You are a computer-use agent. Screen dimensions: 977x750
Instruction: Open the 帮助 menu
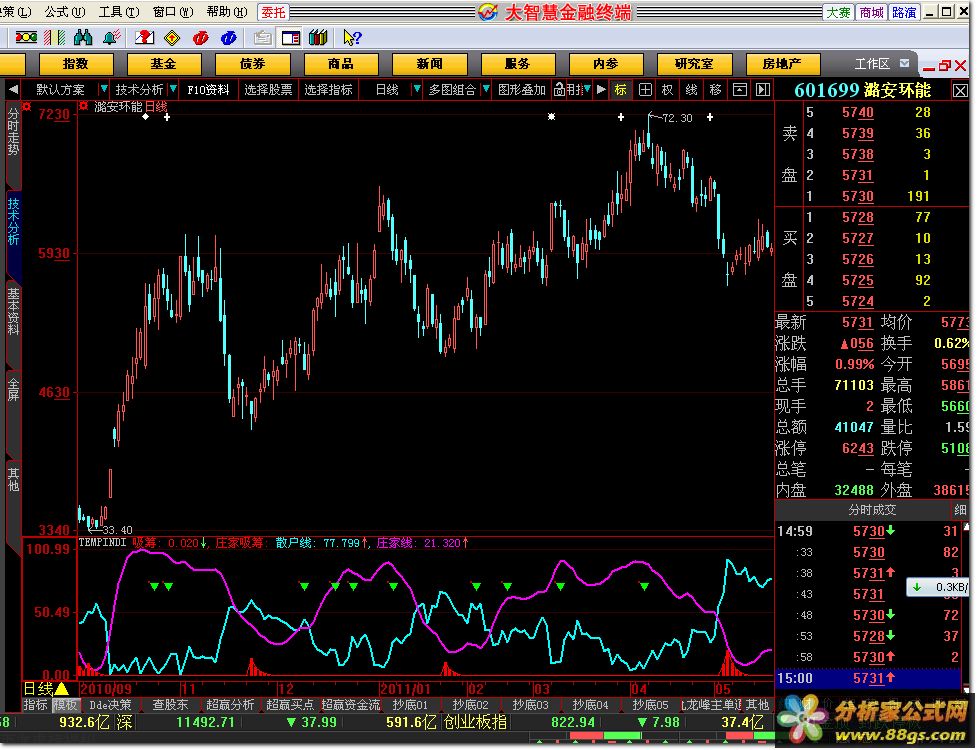point(226,12)
